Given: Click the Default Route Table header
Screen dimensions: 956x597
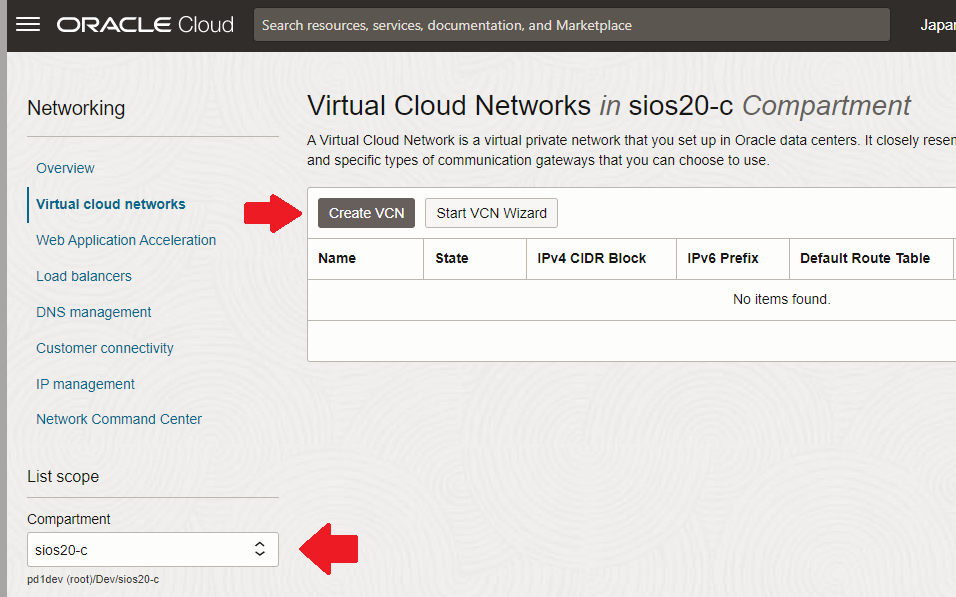Looking at the screenshot, I should click(865, 259).
